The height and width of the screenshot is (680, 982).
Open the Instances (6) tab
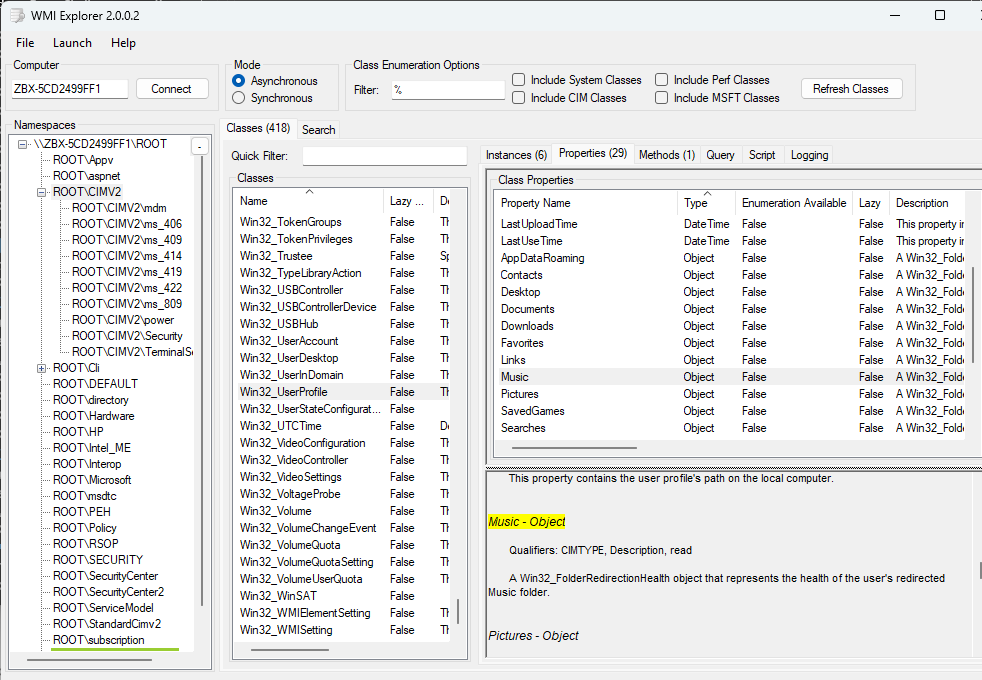point(516,155)
